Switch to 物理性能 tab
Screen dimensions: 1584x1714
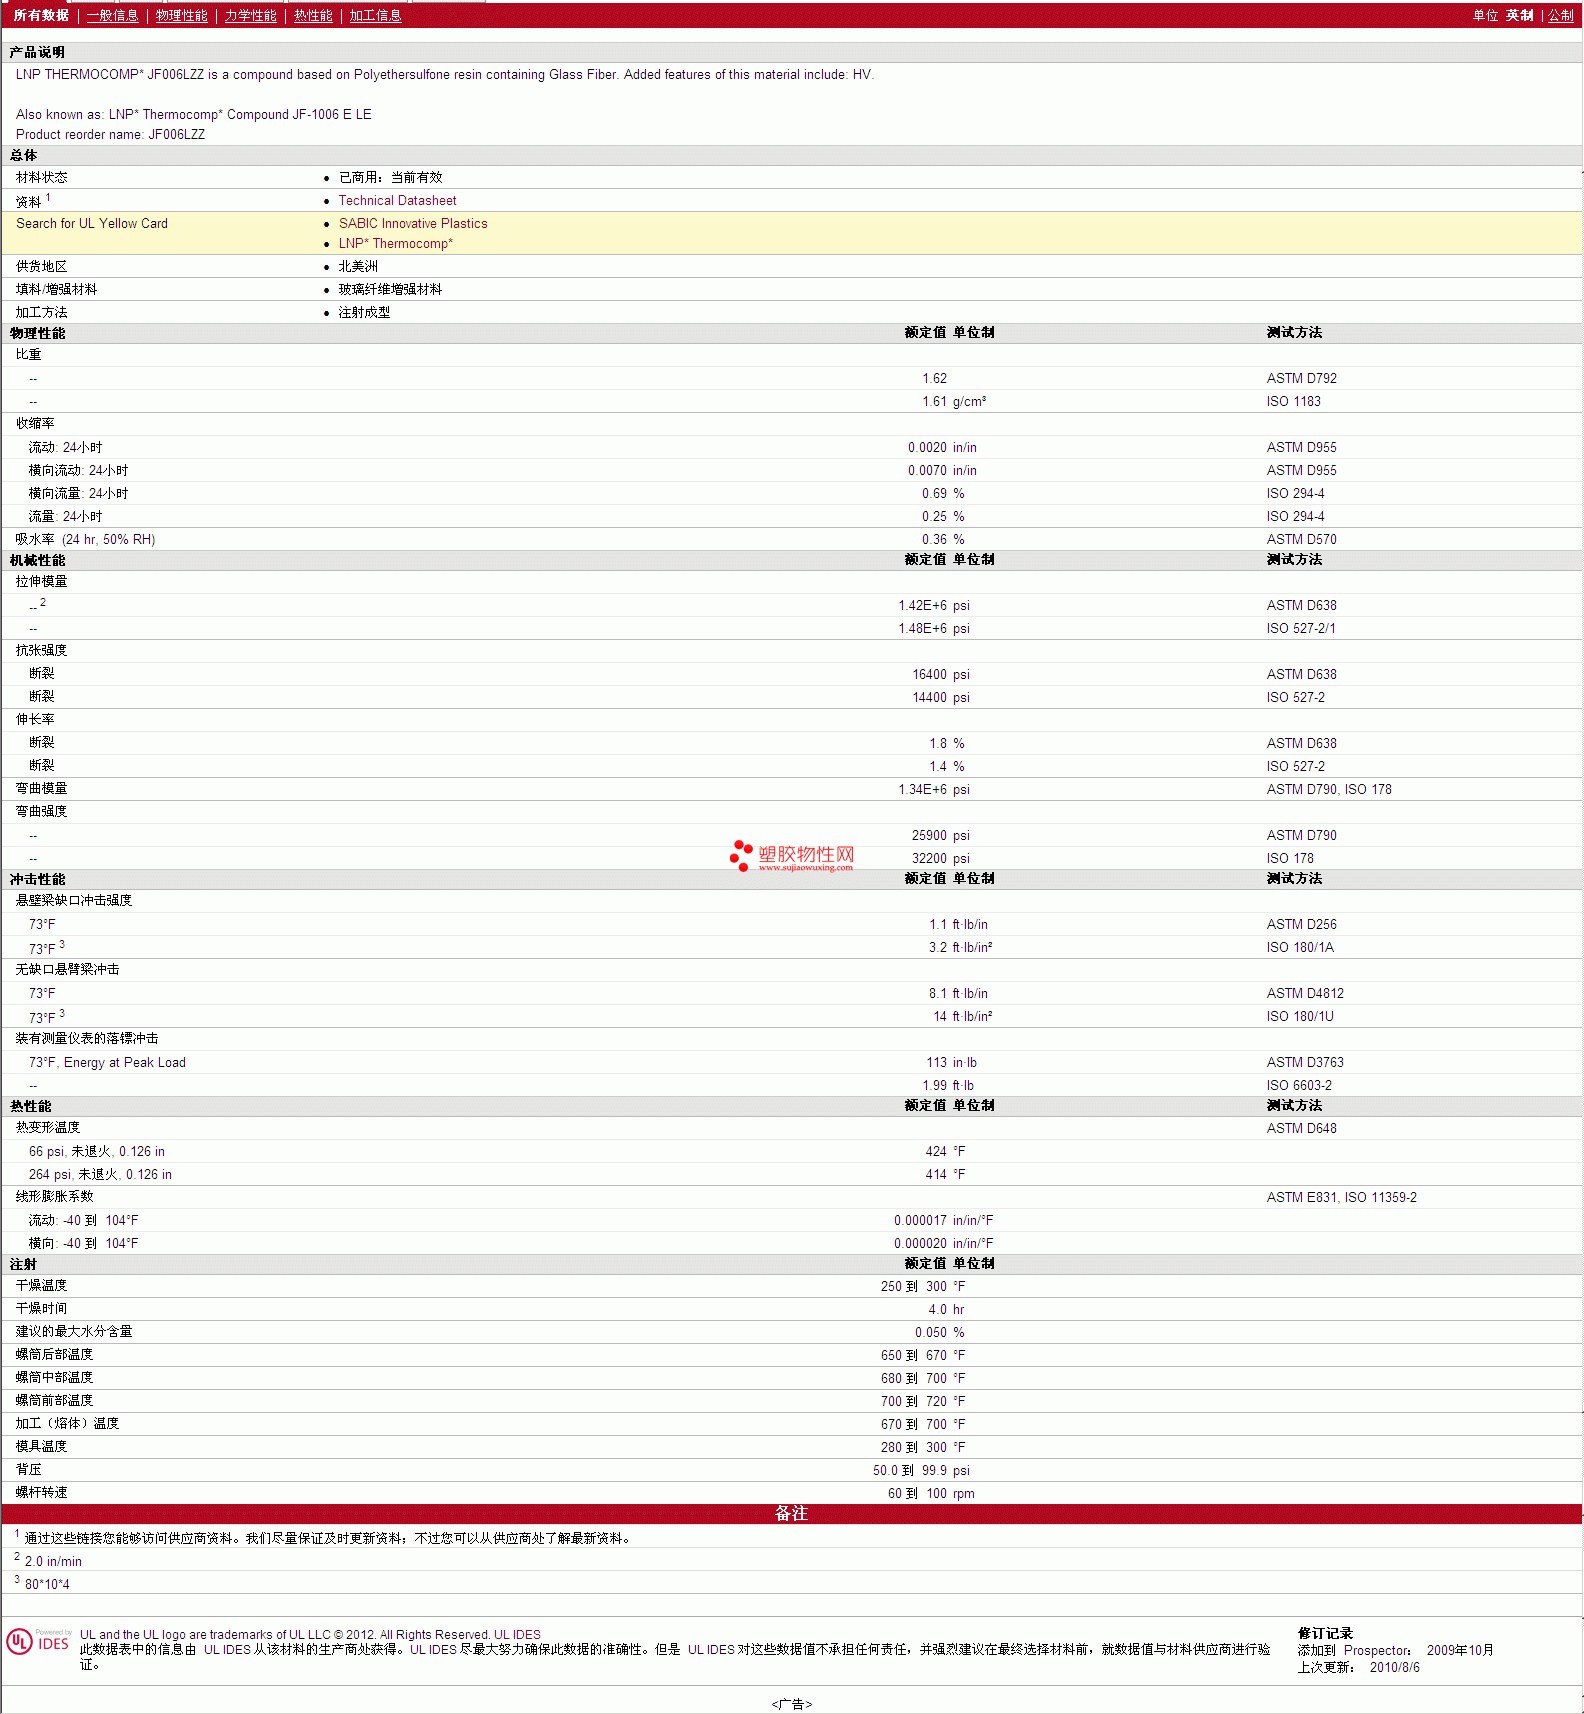[x=181, y=15]
